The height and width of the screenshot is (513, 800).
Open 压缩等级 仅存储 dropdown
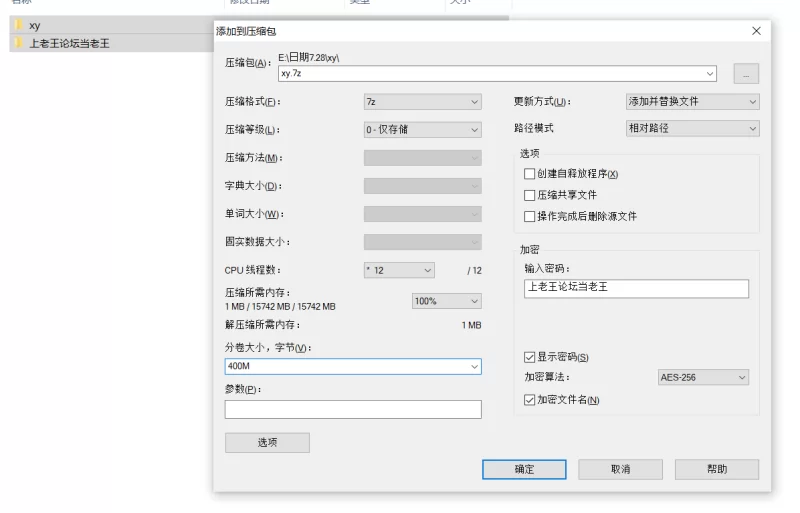pos(422,130)
